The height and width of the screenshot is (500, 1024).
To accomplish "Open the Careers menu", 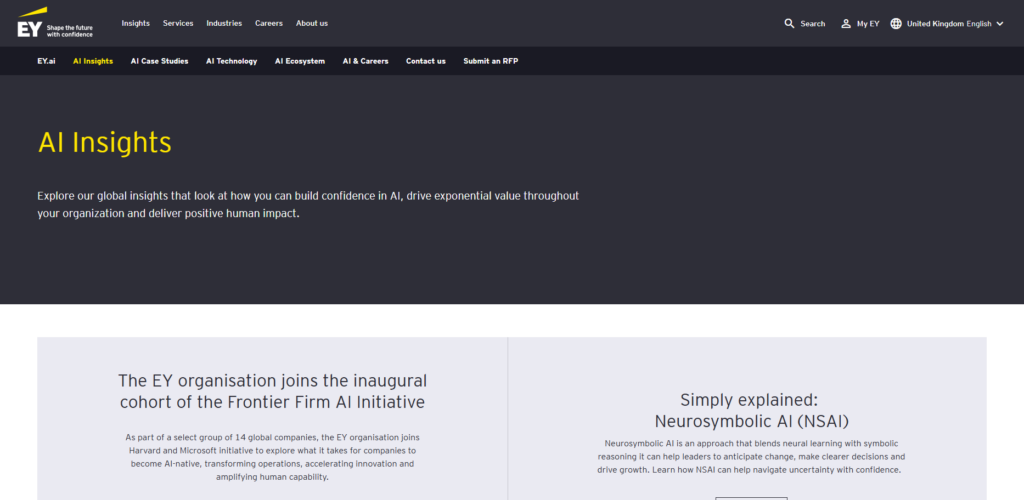I will coord(268,23).
